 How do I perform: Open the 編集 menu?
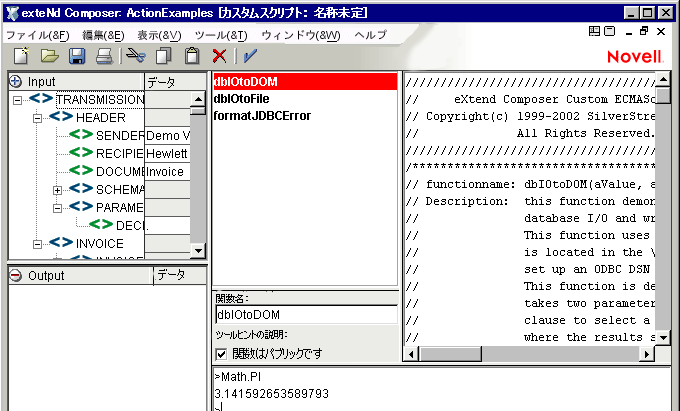point(103,35)
